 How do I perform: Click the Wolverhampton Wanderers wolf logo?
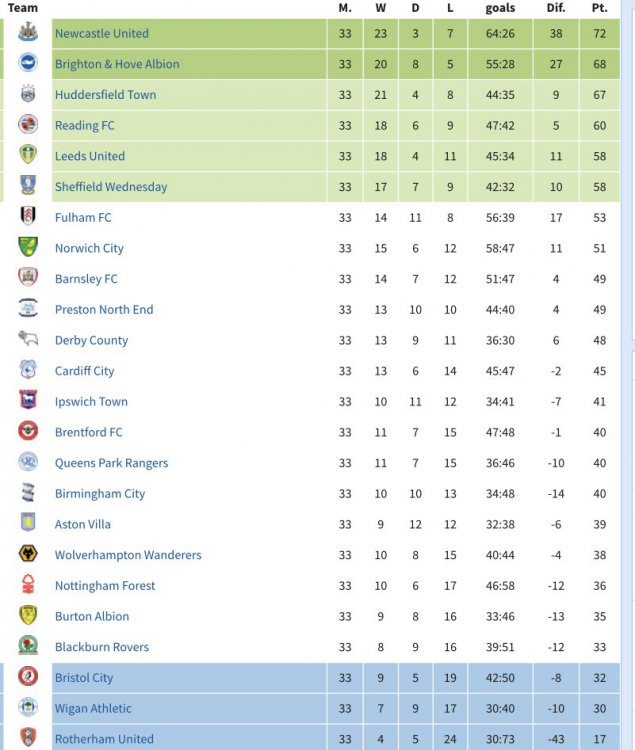[x=28, y=555]
